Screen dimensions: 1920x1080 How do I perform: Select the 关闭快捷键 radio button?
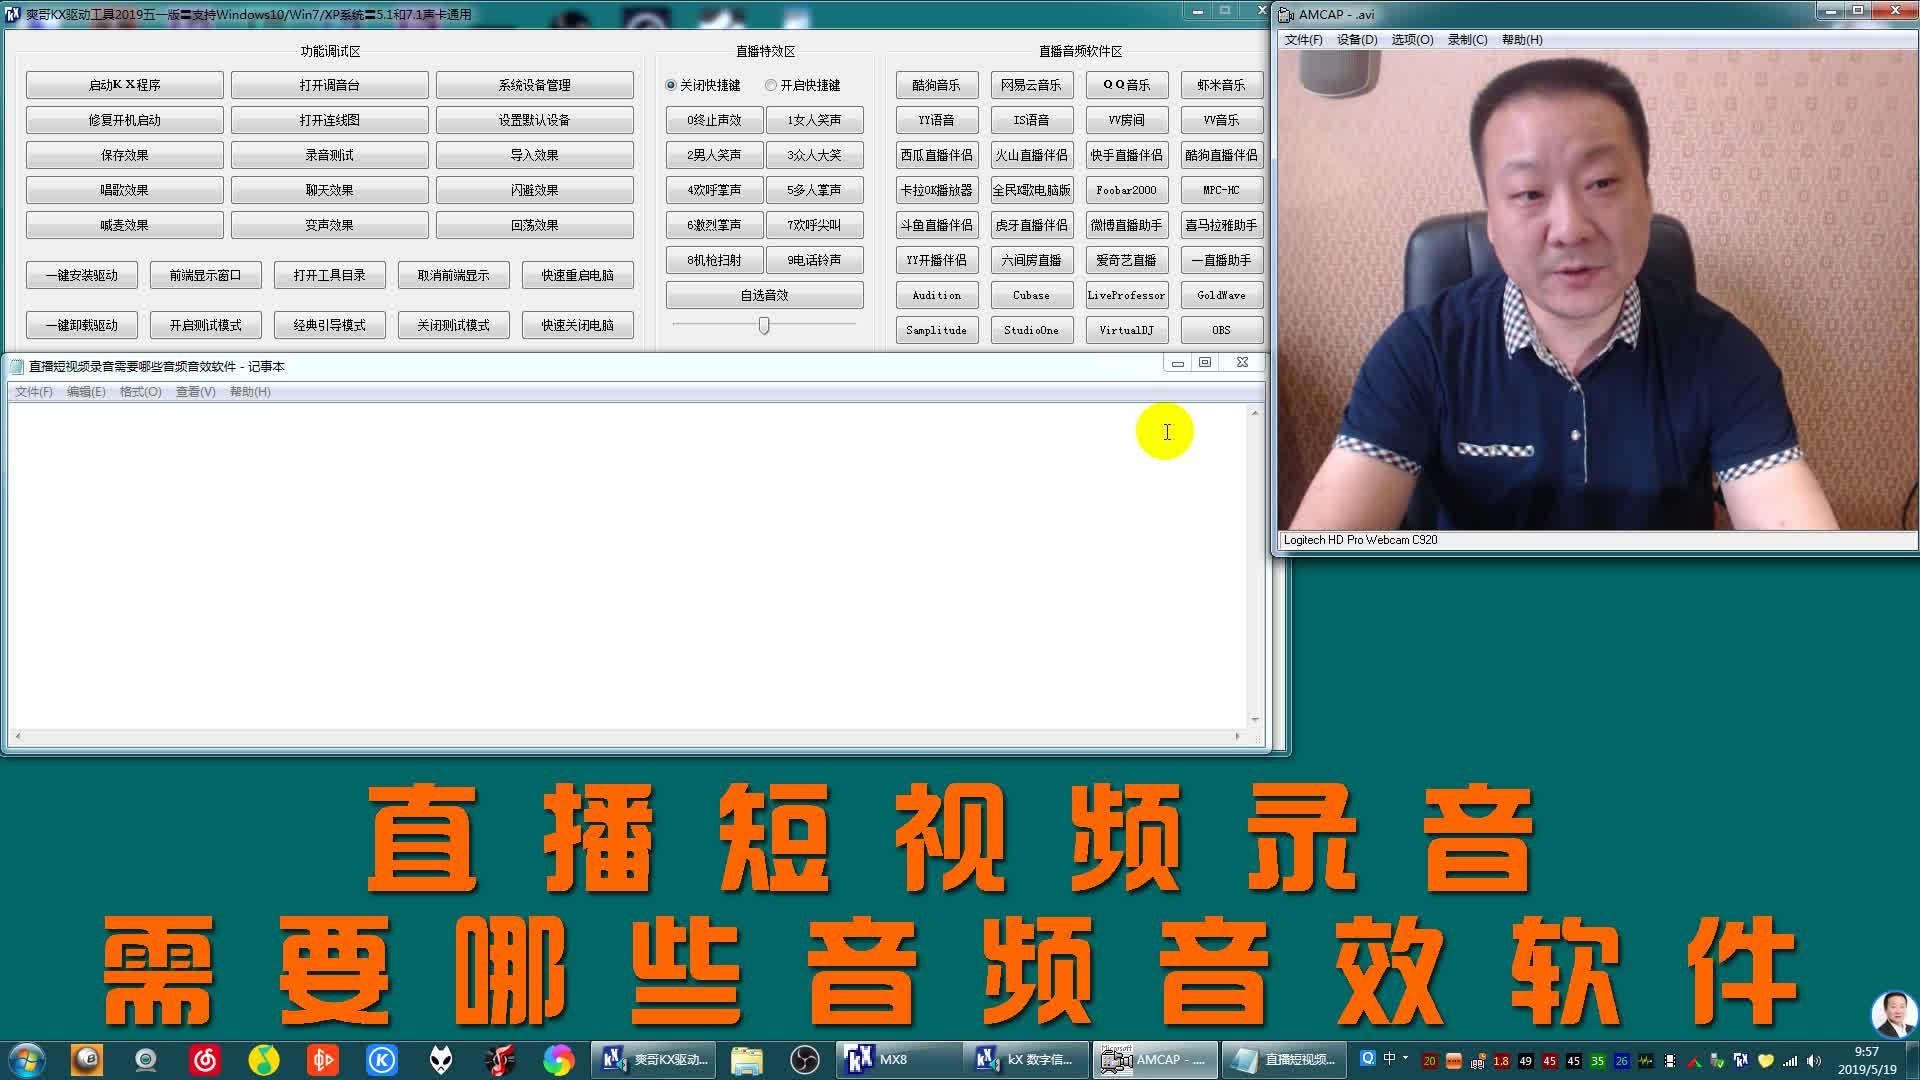point(671,85)
